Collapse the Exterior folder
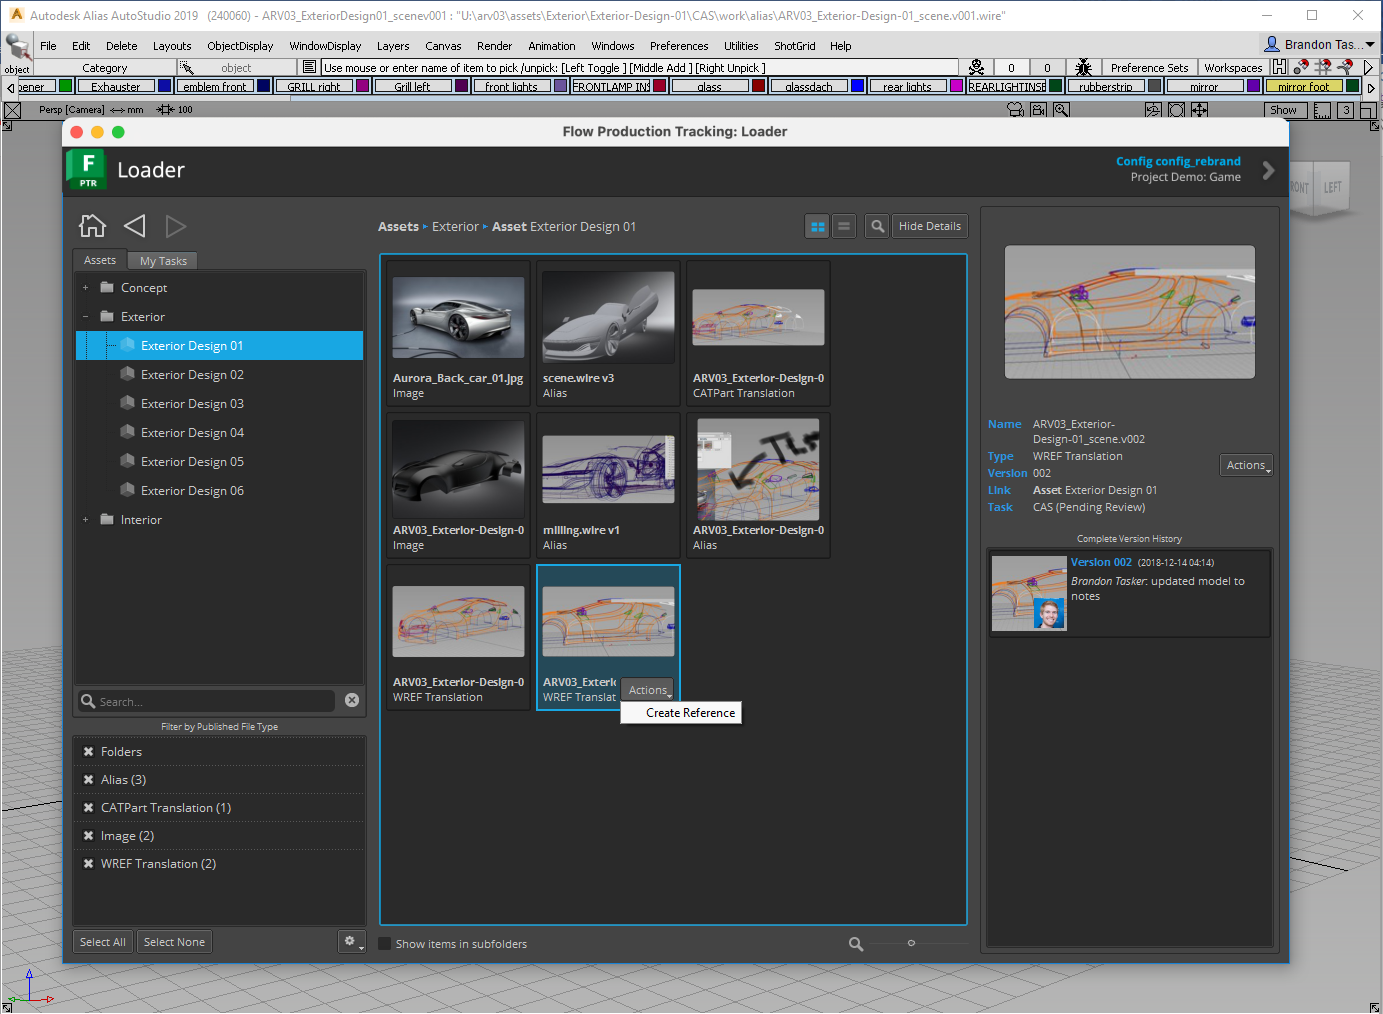This screenshot has width=1383, height=1014. point(85,317)
